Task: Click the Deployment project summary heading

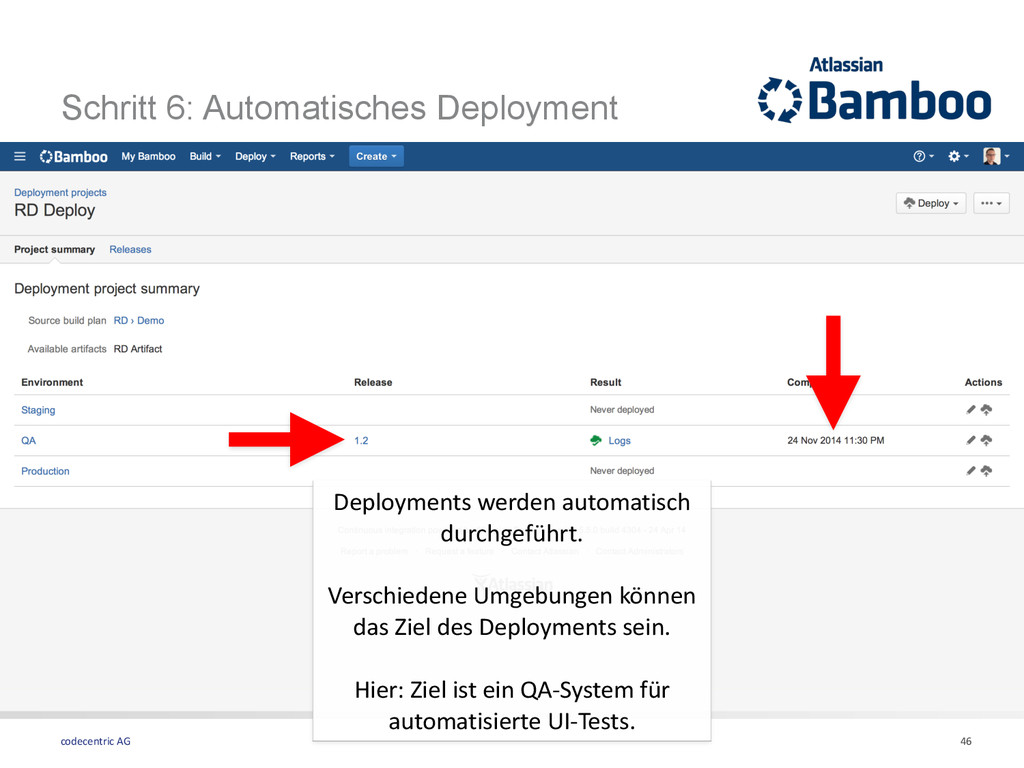Action: click(x=107, y=289)
